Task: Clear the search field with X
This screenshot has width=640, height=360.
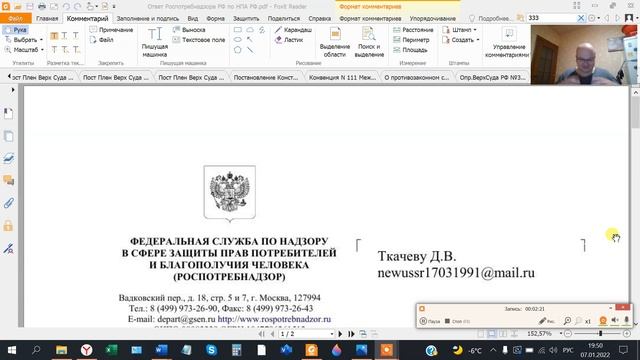Action: pyautogui.click(x=581, y=18)
